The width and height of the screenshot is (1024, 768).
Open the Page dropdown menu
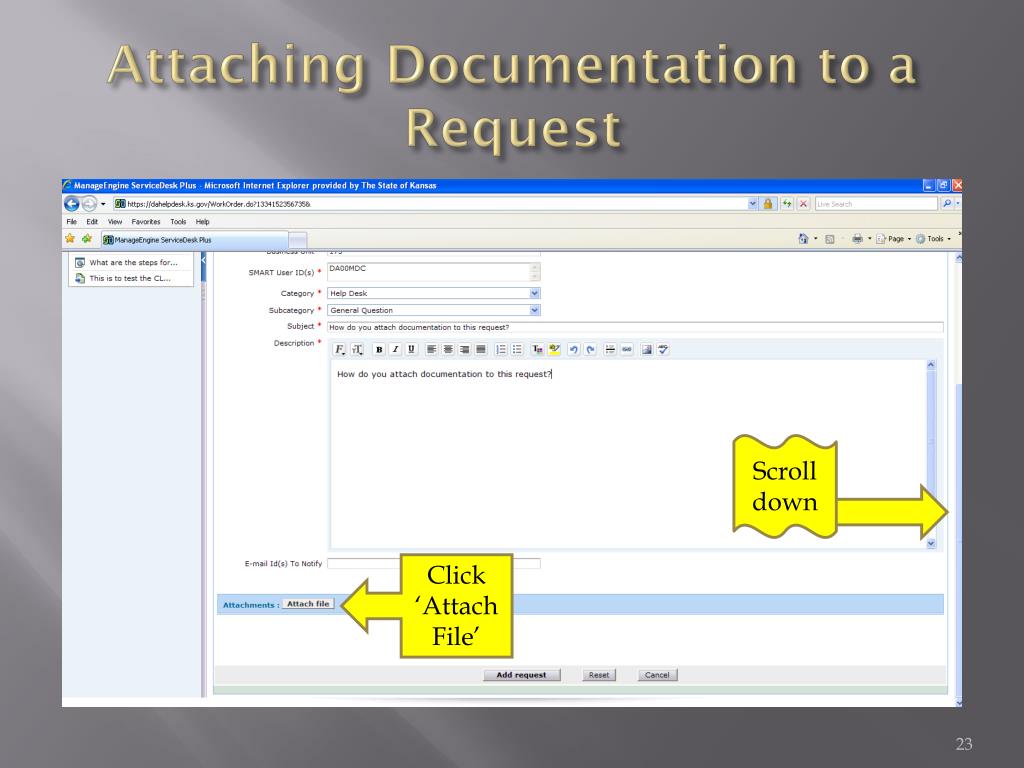(x=894, y=239)
